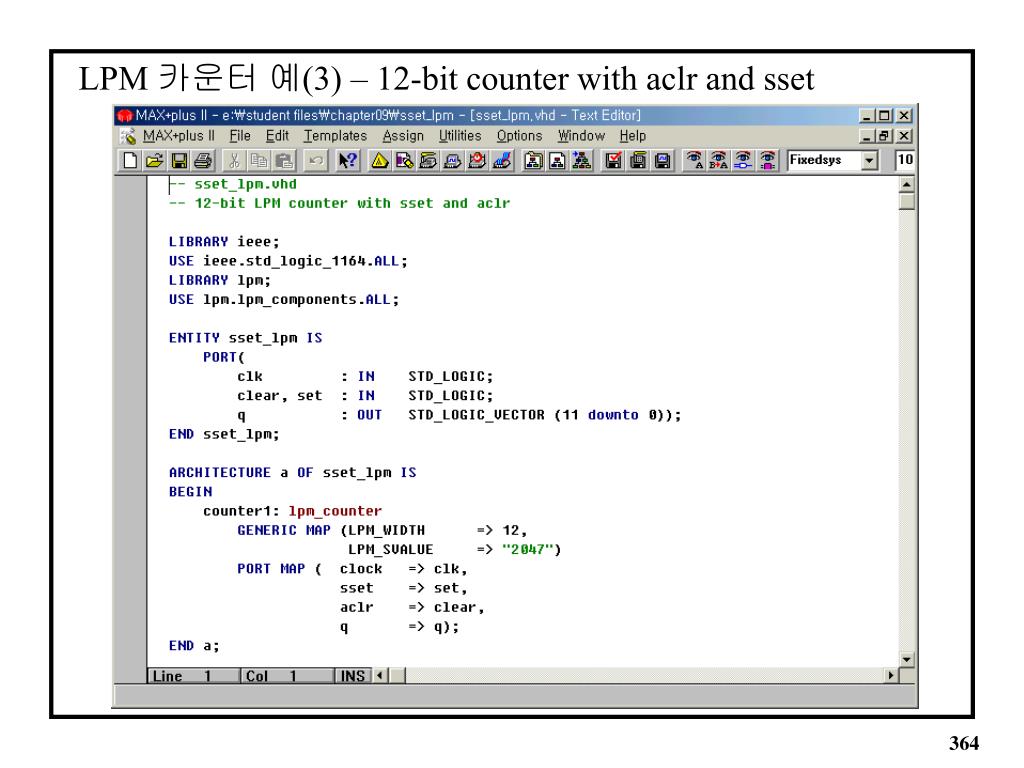Image resolution: width=1024 pixels, height=768 pixels.
Task: Open the Window menu
Action: click(581, 136)
